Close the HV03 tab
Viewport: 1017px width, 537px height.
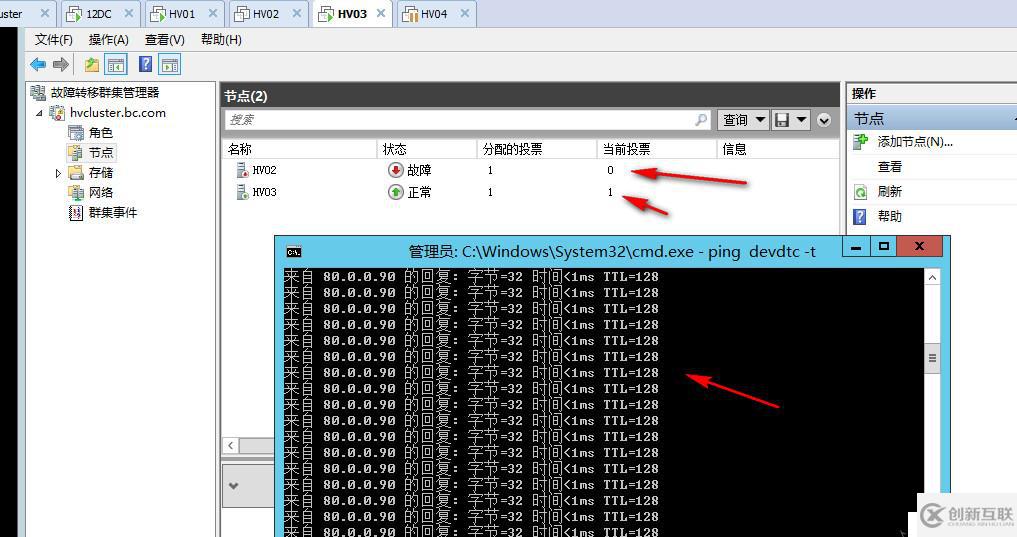point(381,13)
